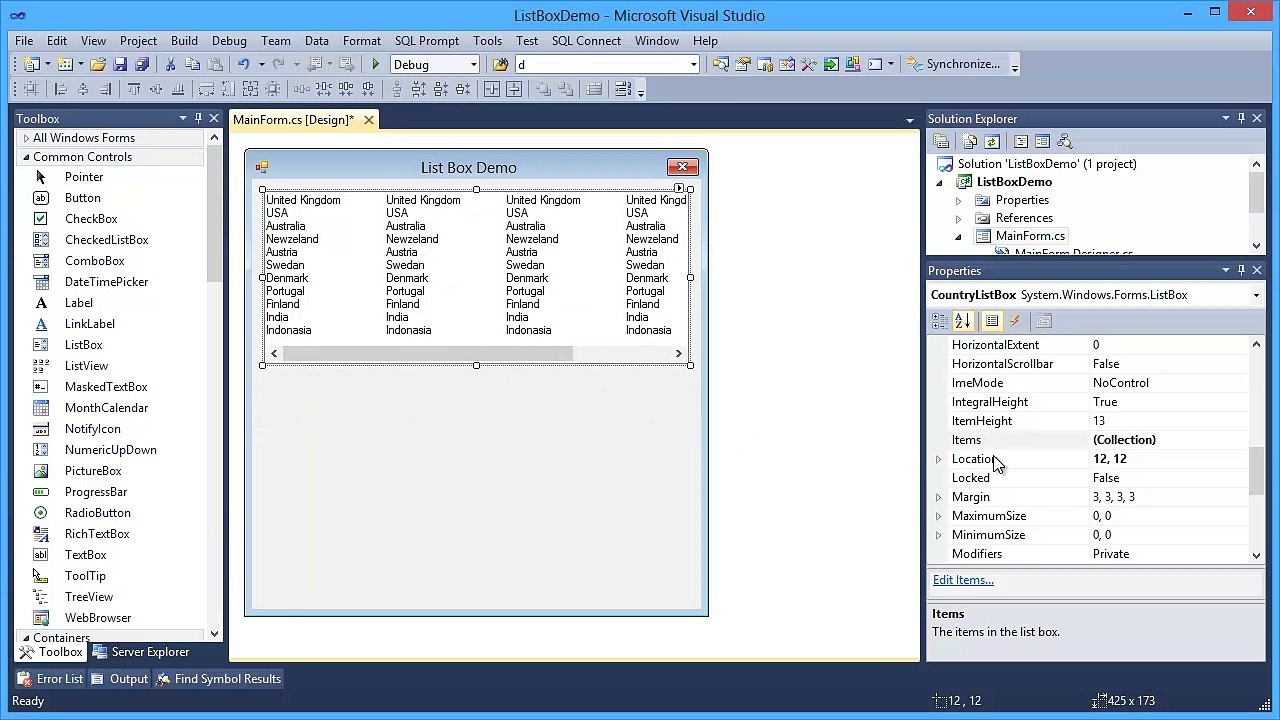1280x720 pixels.
Task: Click the Align Lefts layout icon
Action: click(60, 89)
